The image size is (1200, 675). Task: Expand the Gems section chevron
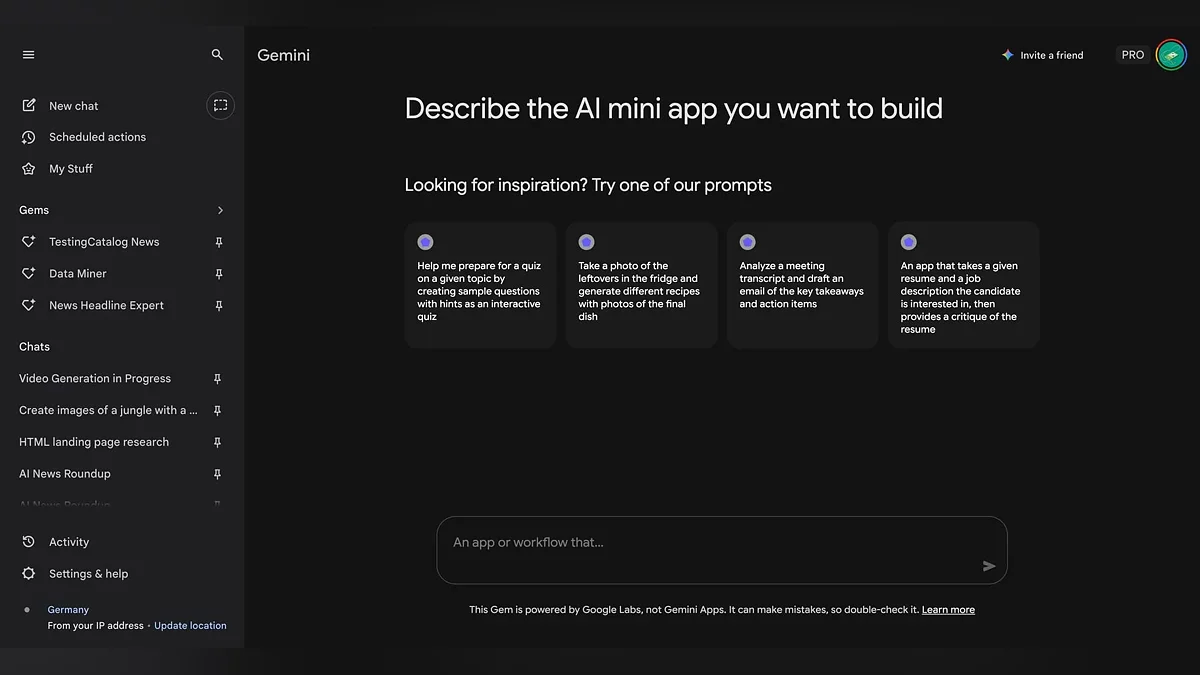point(220,210)
